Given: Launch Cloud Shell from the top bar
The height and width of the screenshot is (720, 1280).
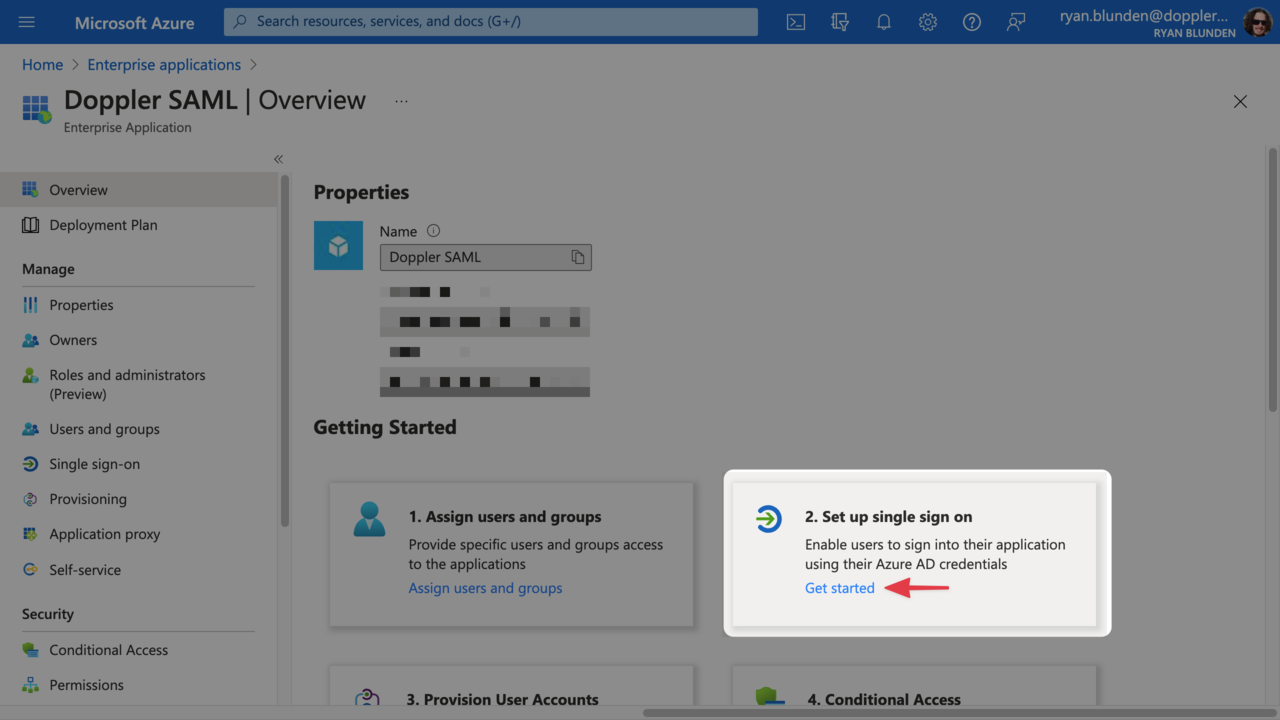Looking at the screenshot, I should click(796, 22).
